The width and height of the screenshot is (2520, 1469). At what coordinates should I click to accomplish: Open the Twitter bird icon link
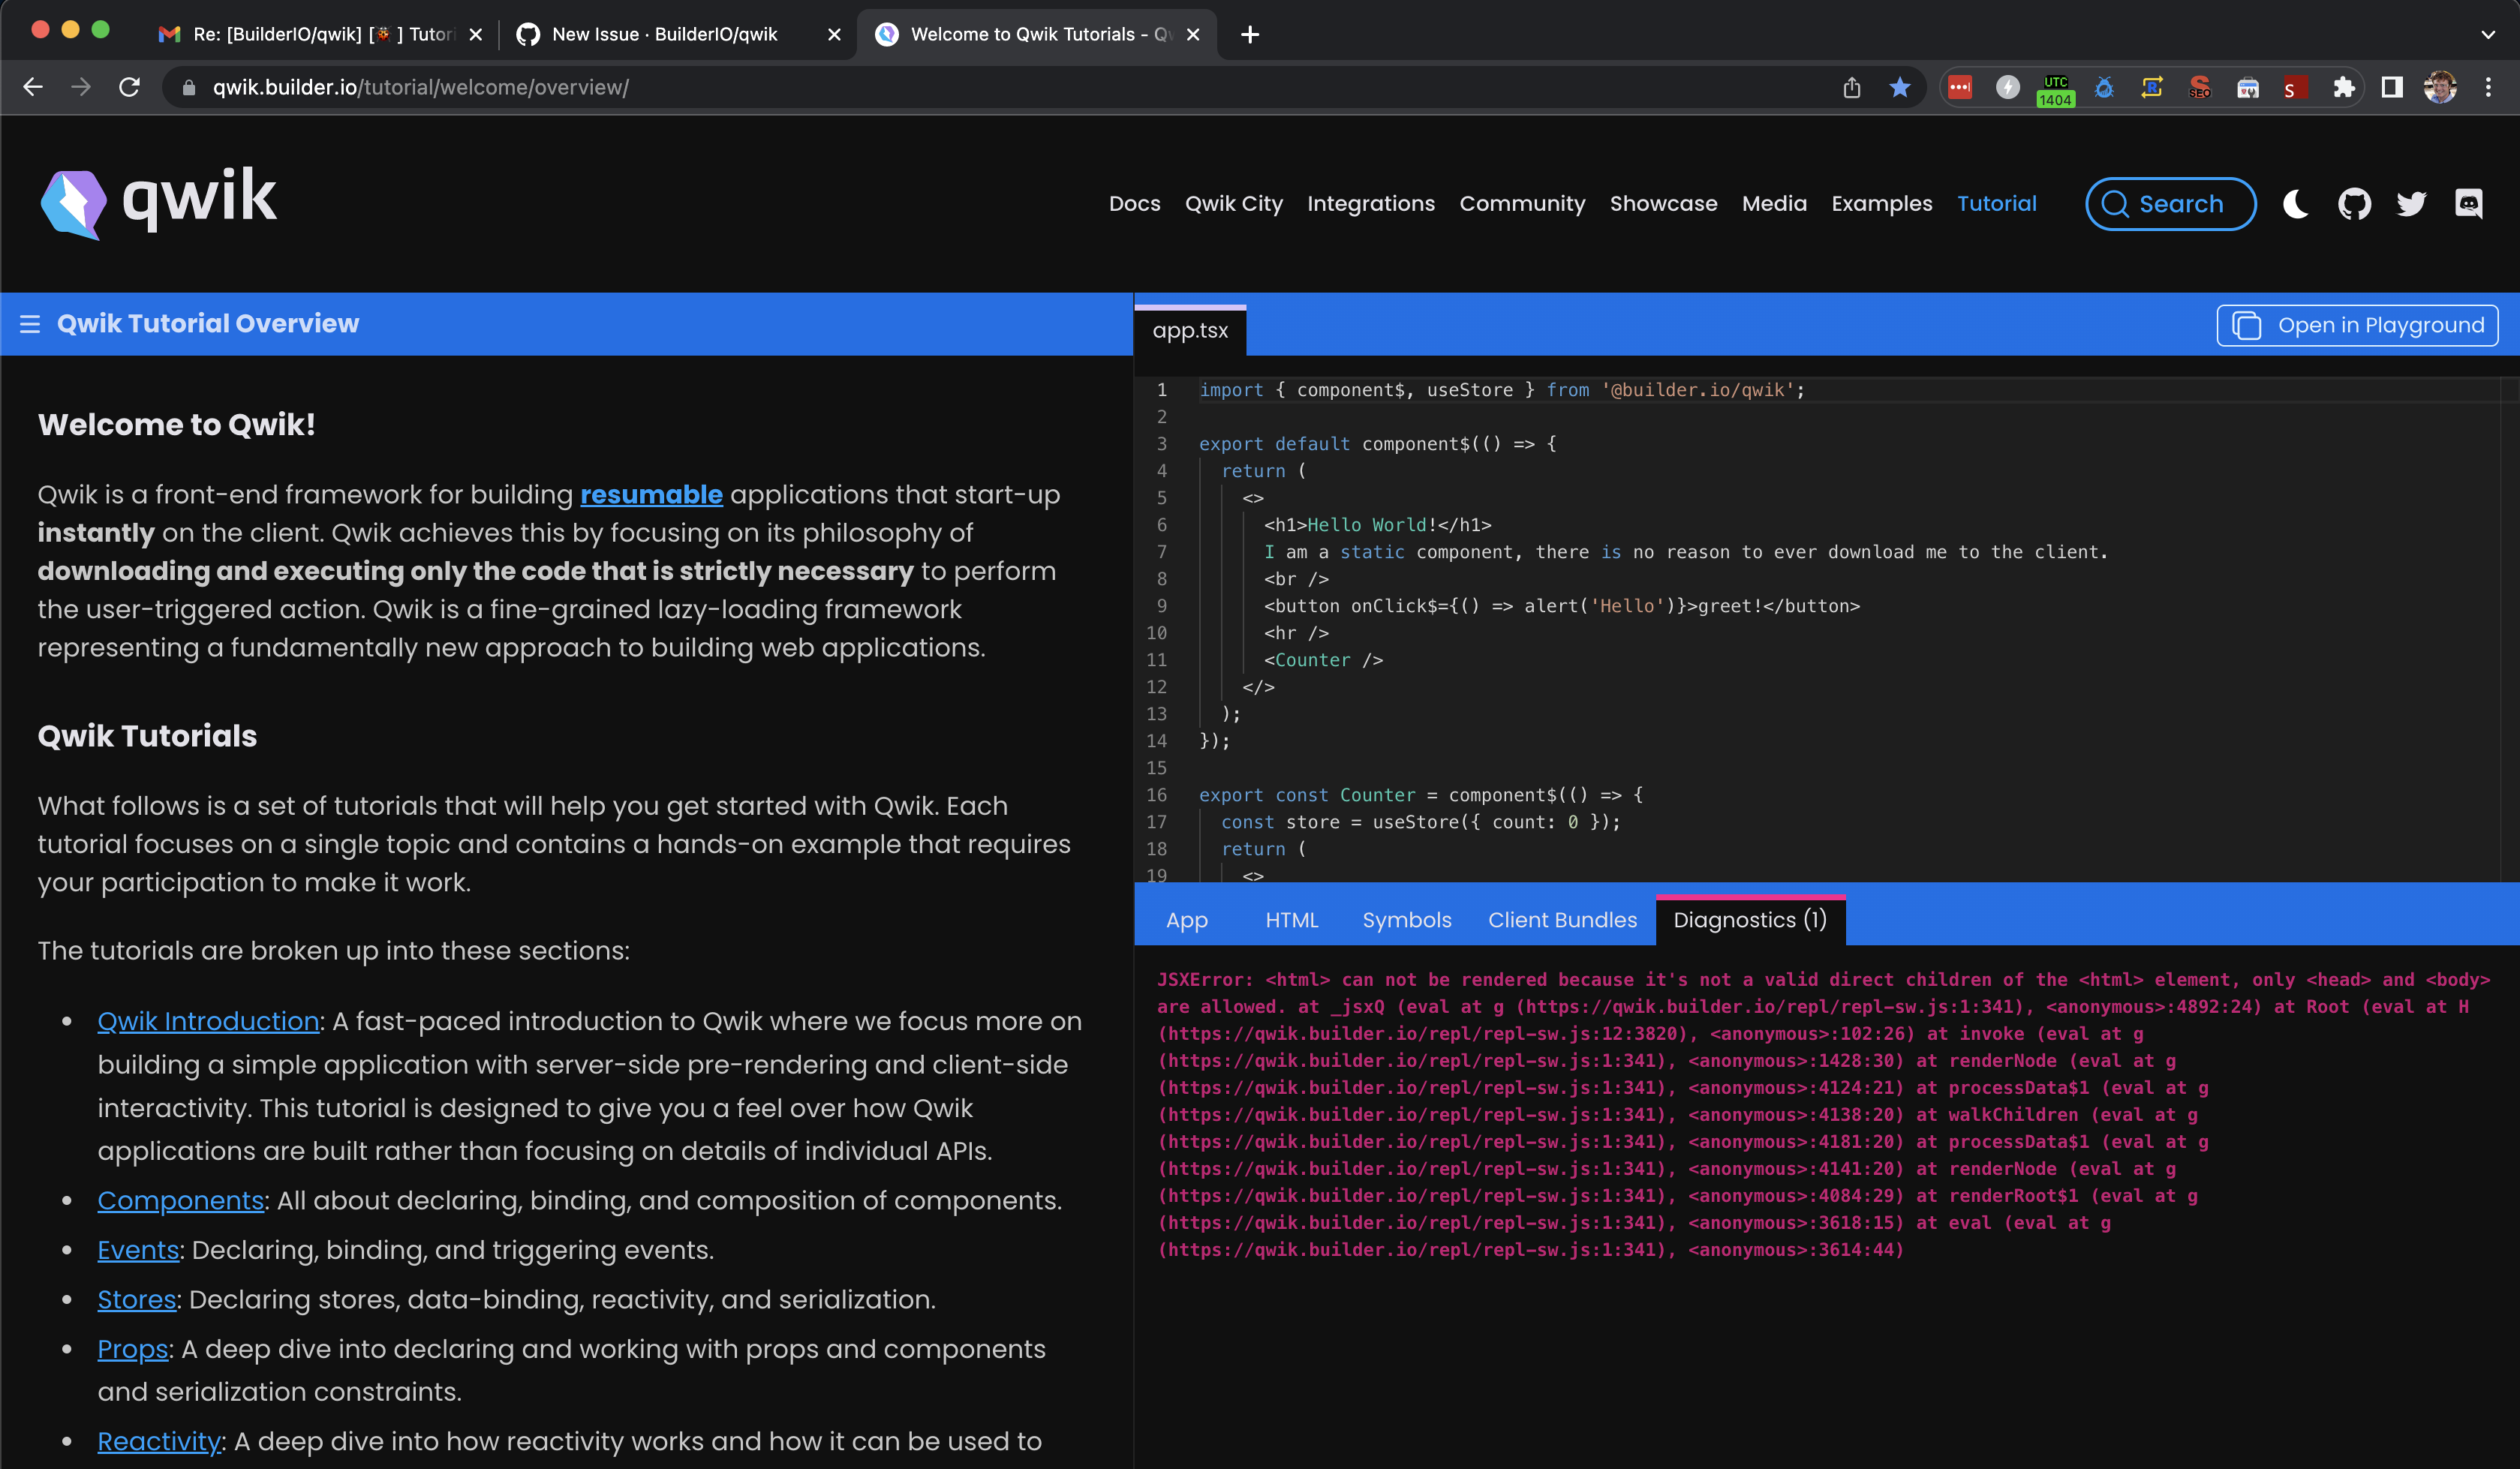[2411, 204]
